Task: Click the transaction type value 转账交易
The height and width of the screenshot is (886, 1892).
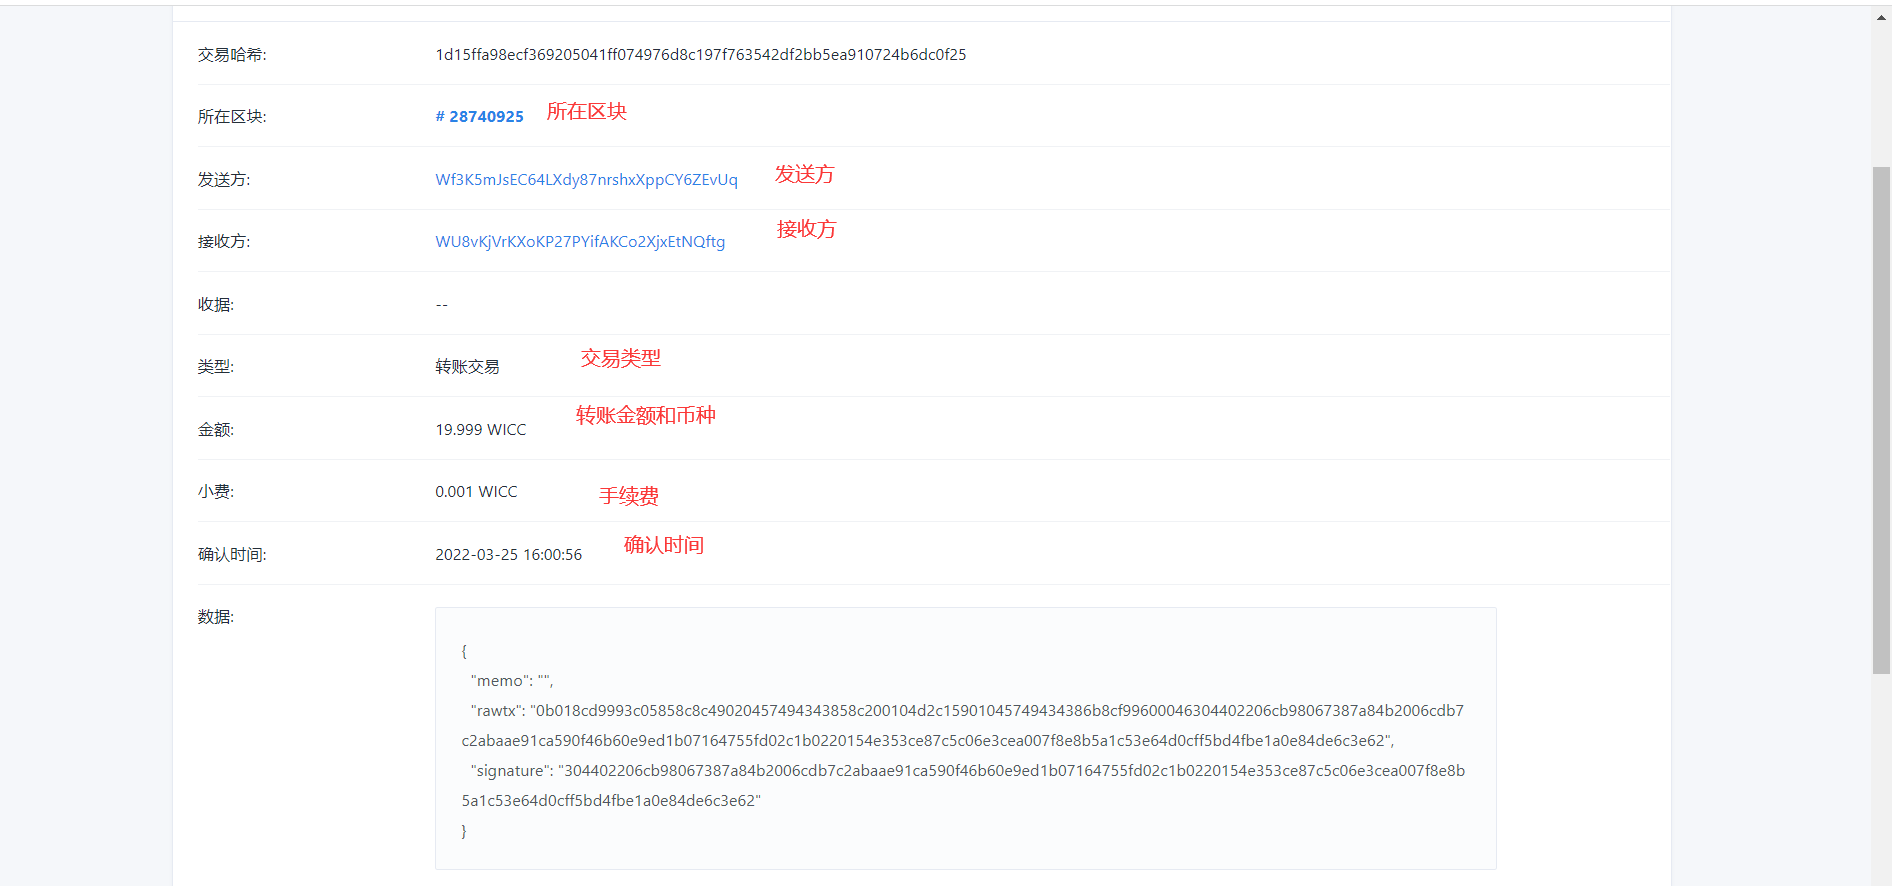Action: click(x=467, y=367)
